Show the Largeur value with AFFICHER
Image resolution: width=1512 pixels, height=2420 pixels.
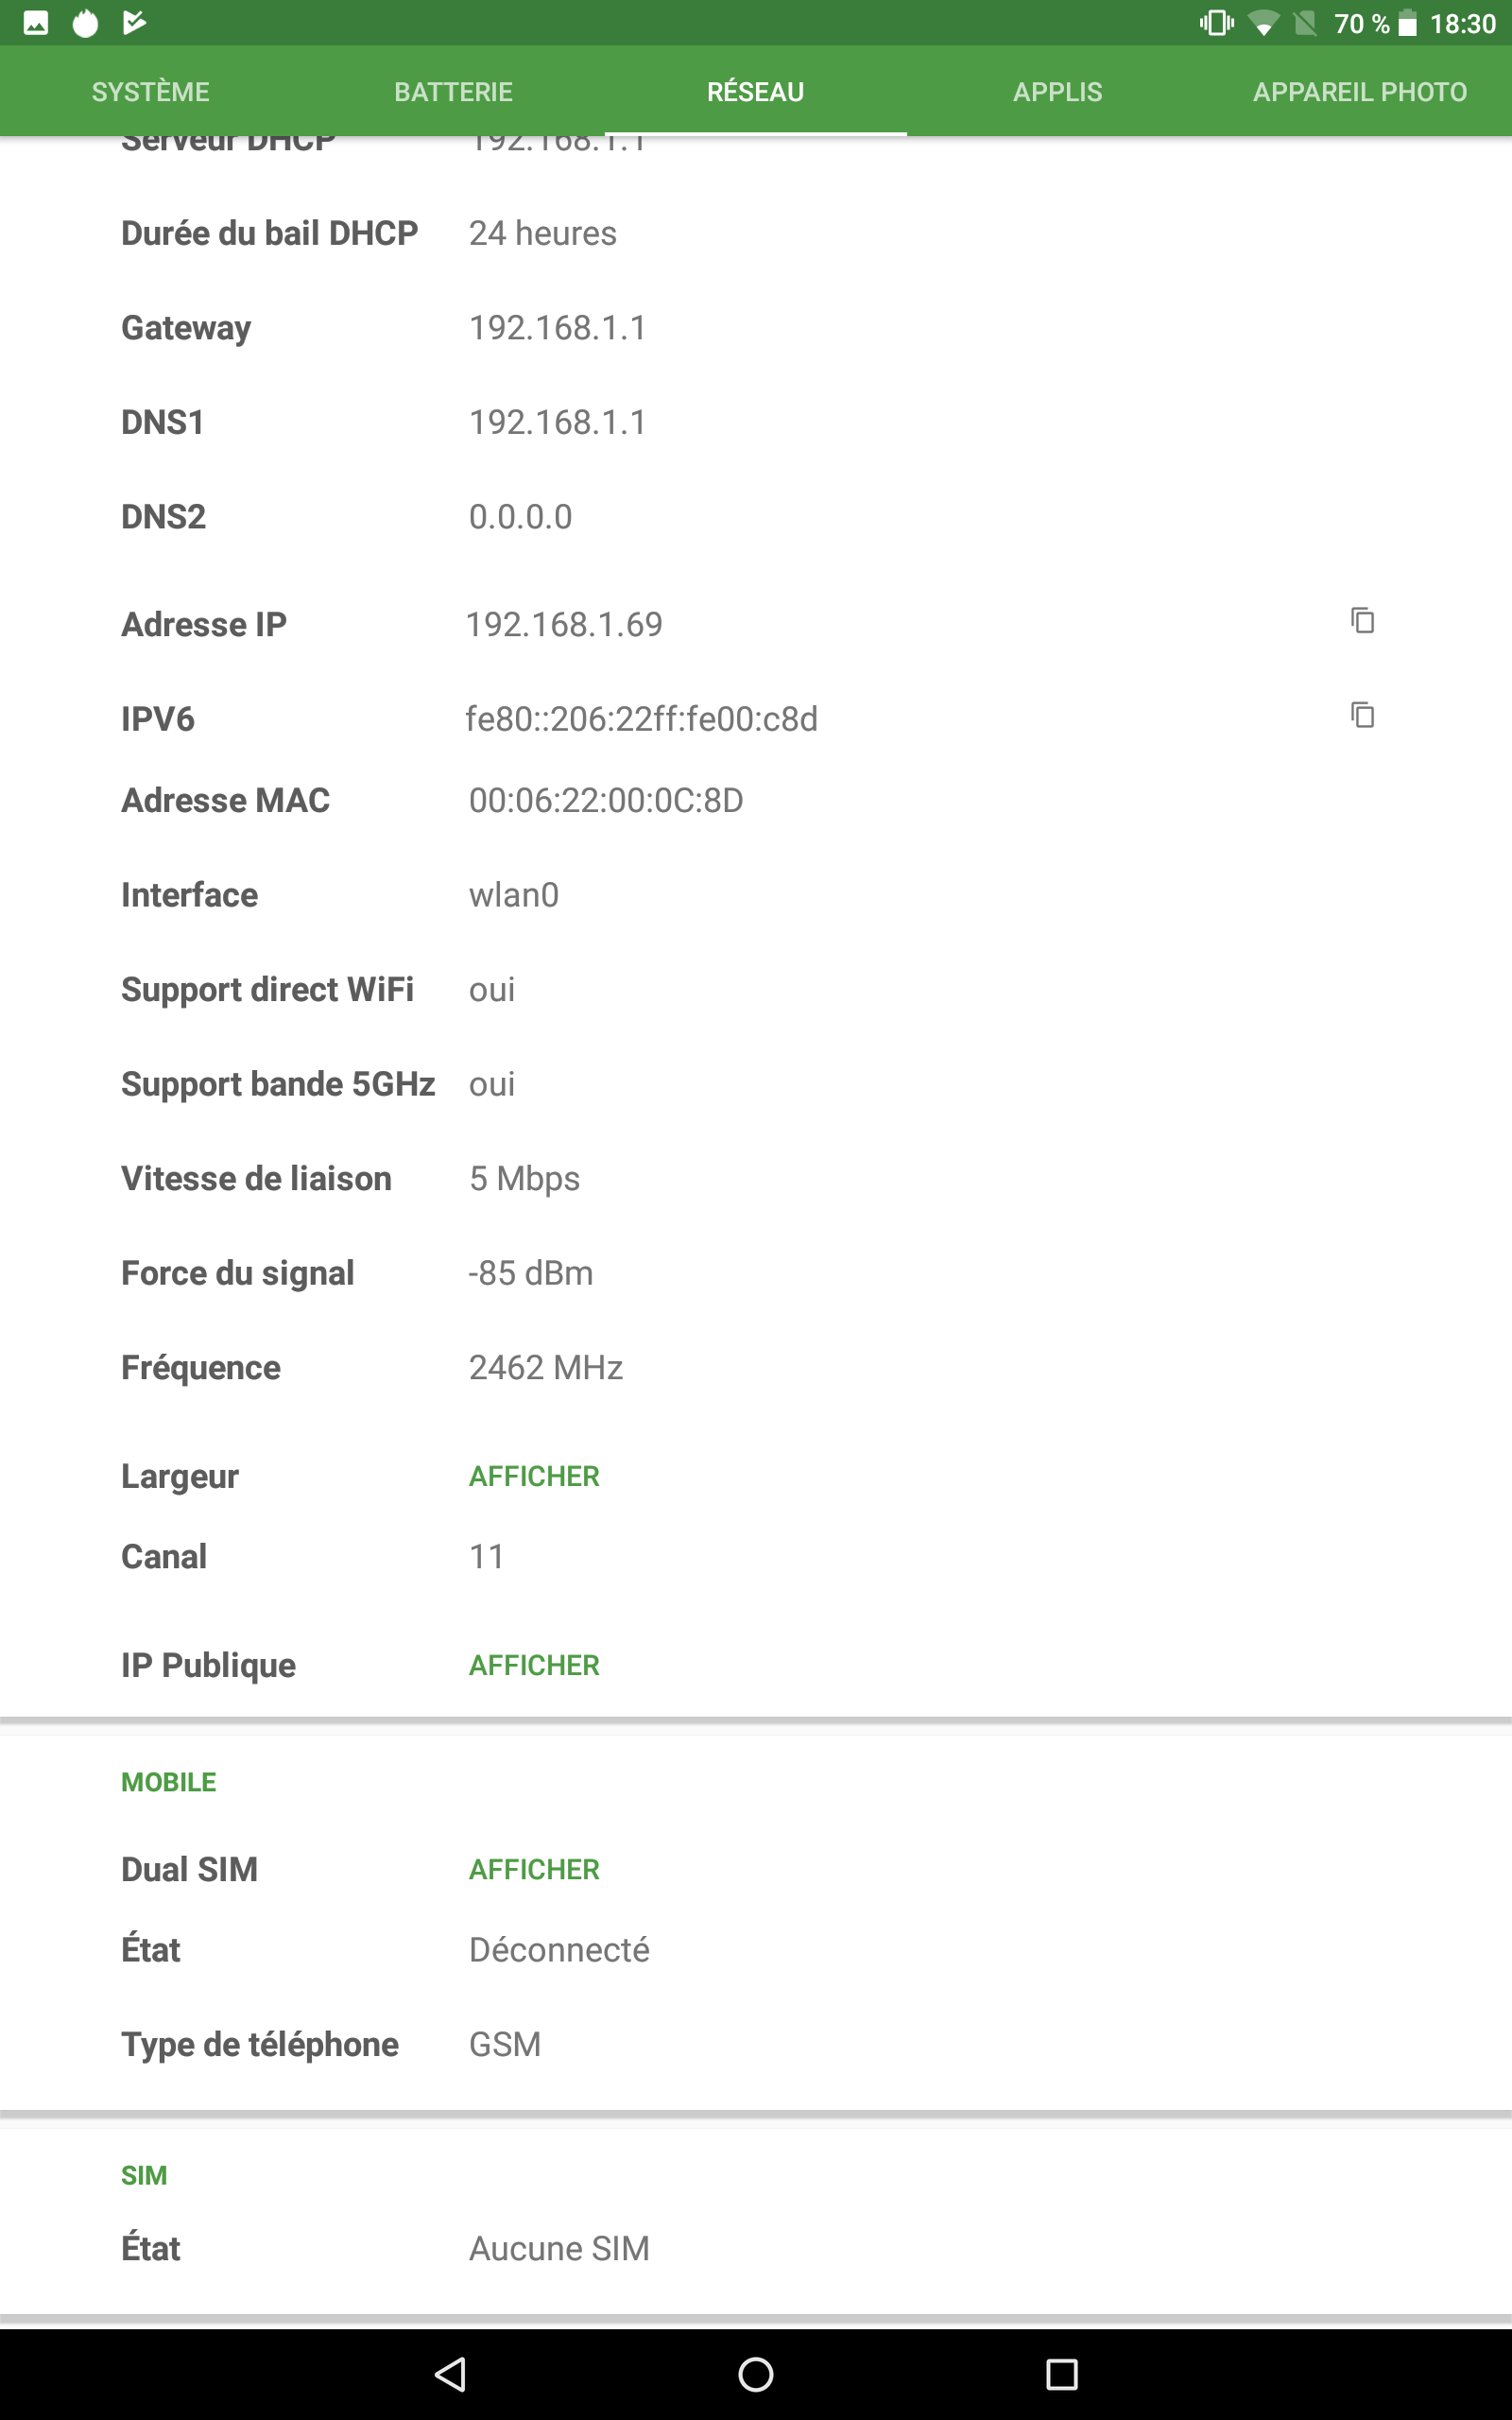click(534, 1476)
